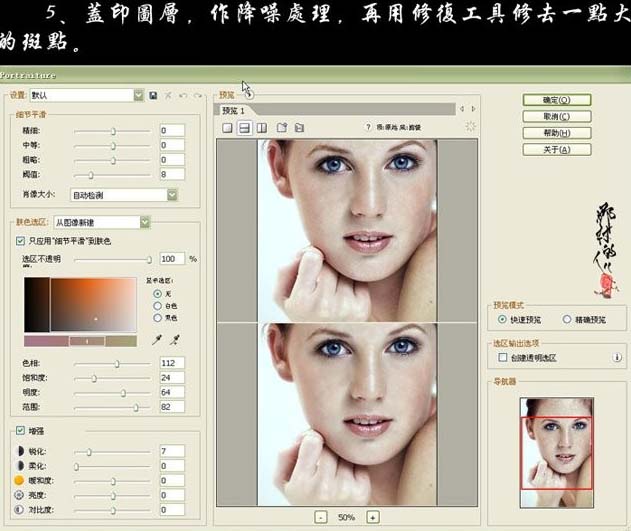Screen dimensions: 631x531
Task: Toggle the 增强 enhancement checkbox
Action: click(20, 430)
